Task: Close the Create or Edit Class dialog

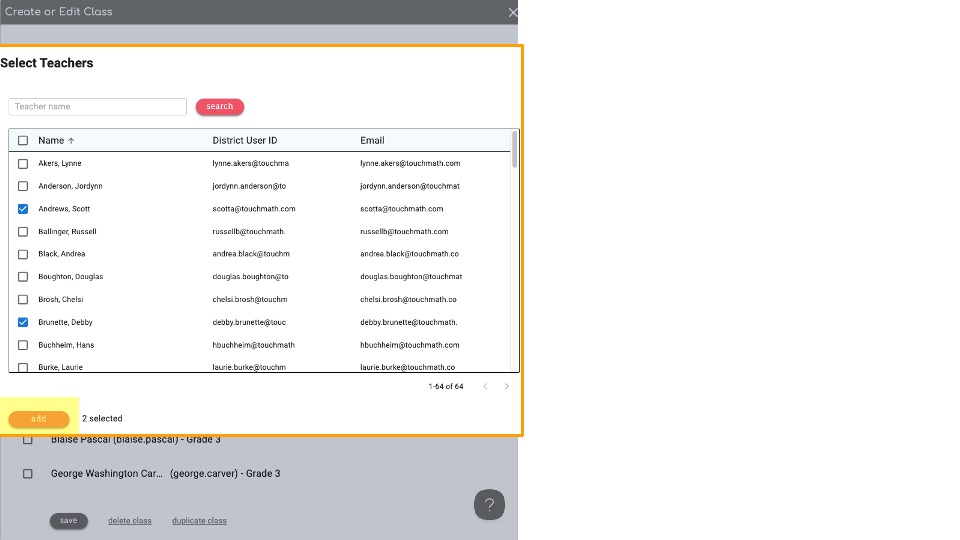Action: (x=512, y=12)
